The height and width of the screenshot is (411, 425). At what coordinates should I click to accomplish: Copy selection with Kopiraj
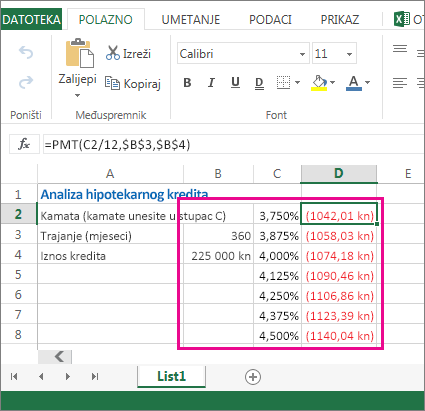click(x=133, y=83)
